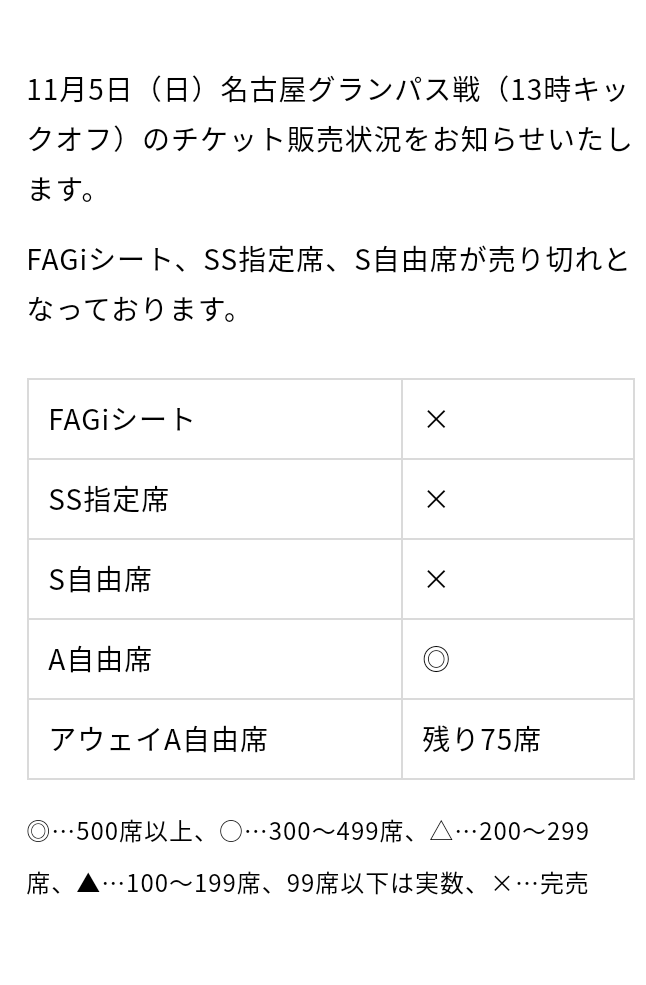This screenshot has width=646, height=985.
Task: Click the × mark for FAGiシート
Action: tap(436, 420)
